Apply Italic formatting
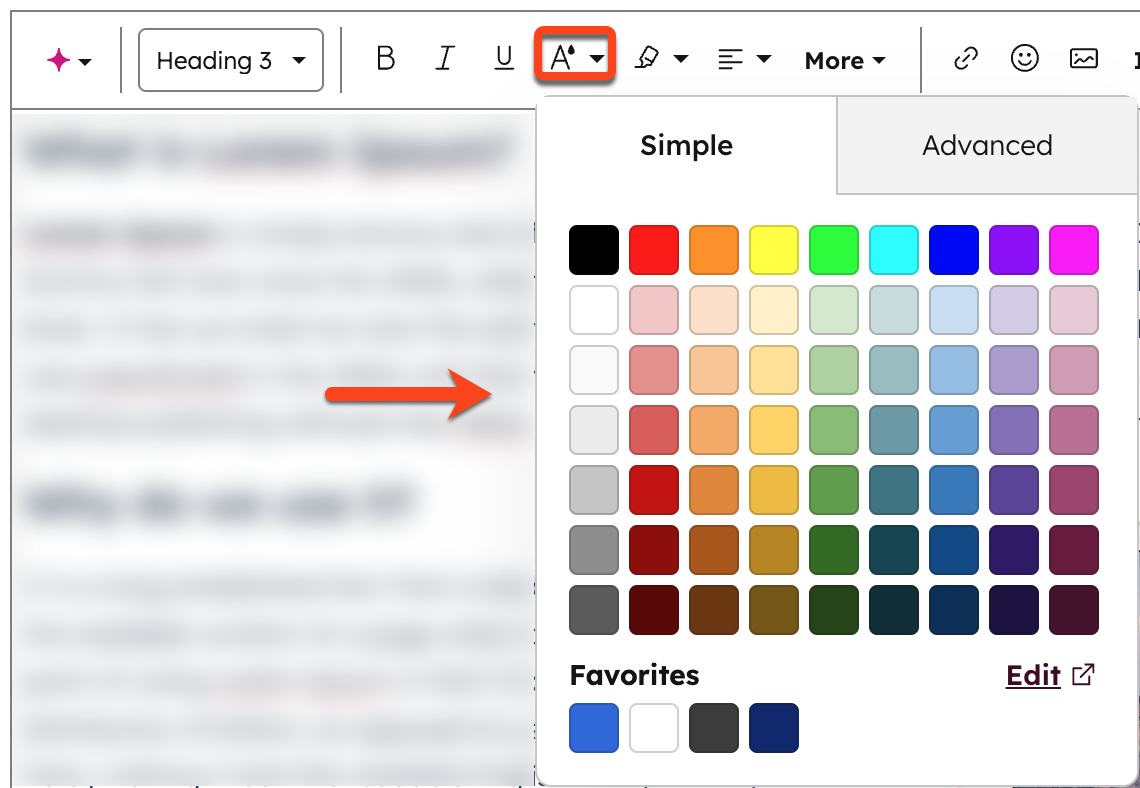This screenshot has height=788, width=1140. point(445,59)
